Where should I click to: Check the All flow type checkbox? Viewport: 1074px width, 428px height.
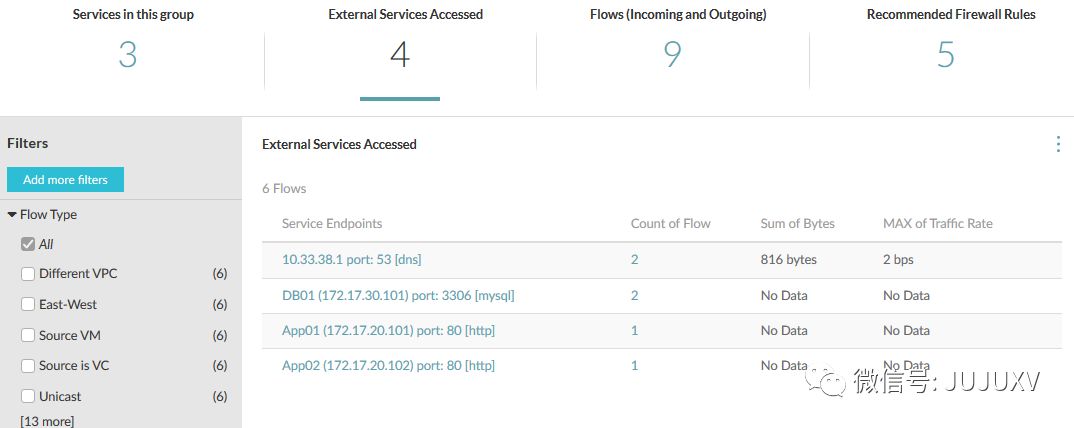click(x=28, y=244)
